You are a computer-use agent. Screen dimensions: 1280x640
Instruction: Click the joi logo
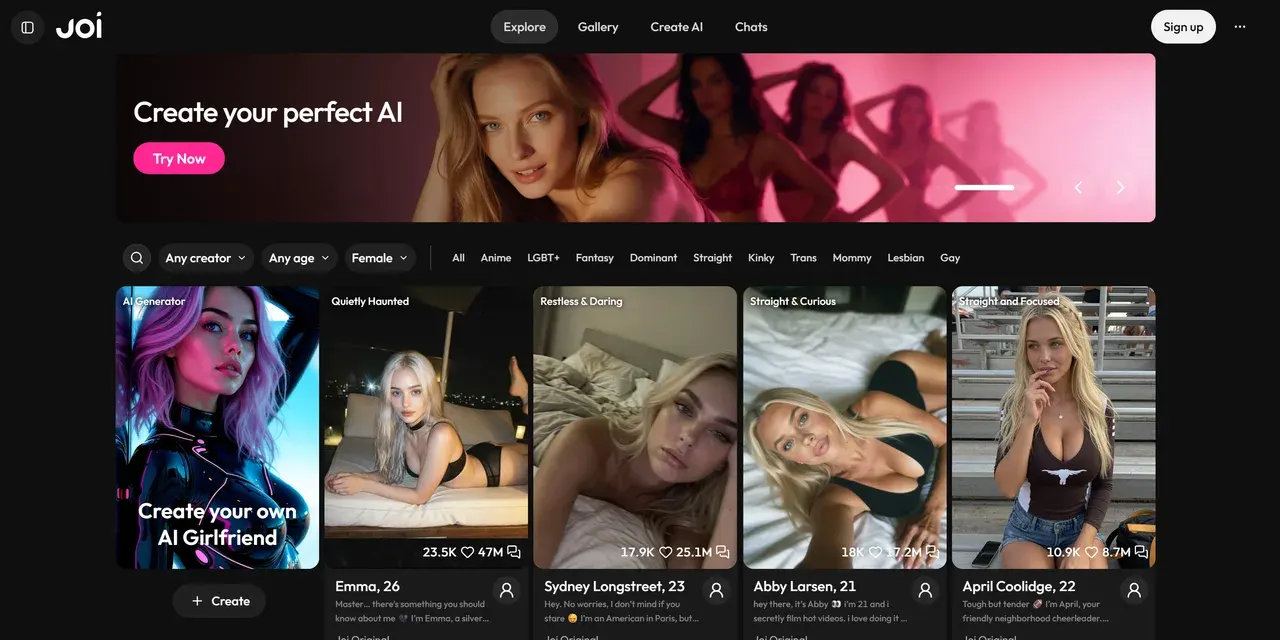pyautogui.click(x=79, y=26)
